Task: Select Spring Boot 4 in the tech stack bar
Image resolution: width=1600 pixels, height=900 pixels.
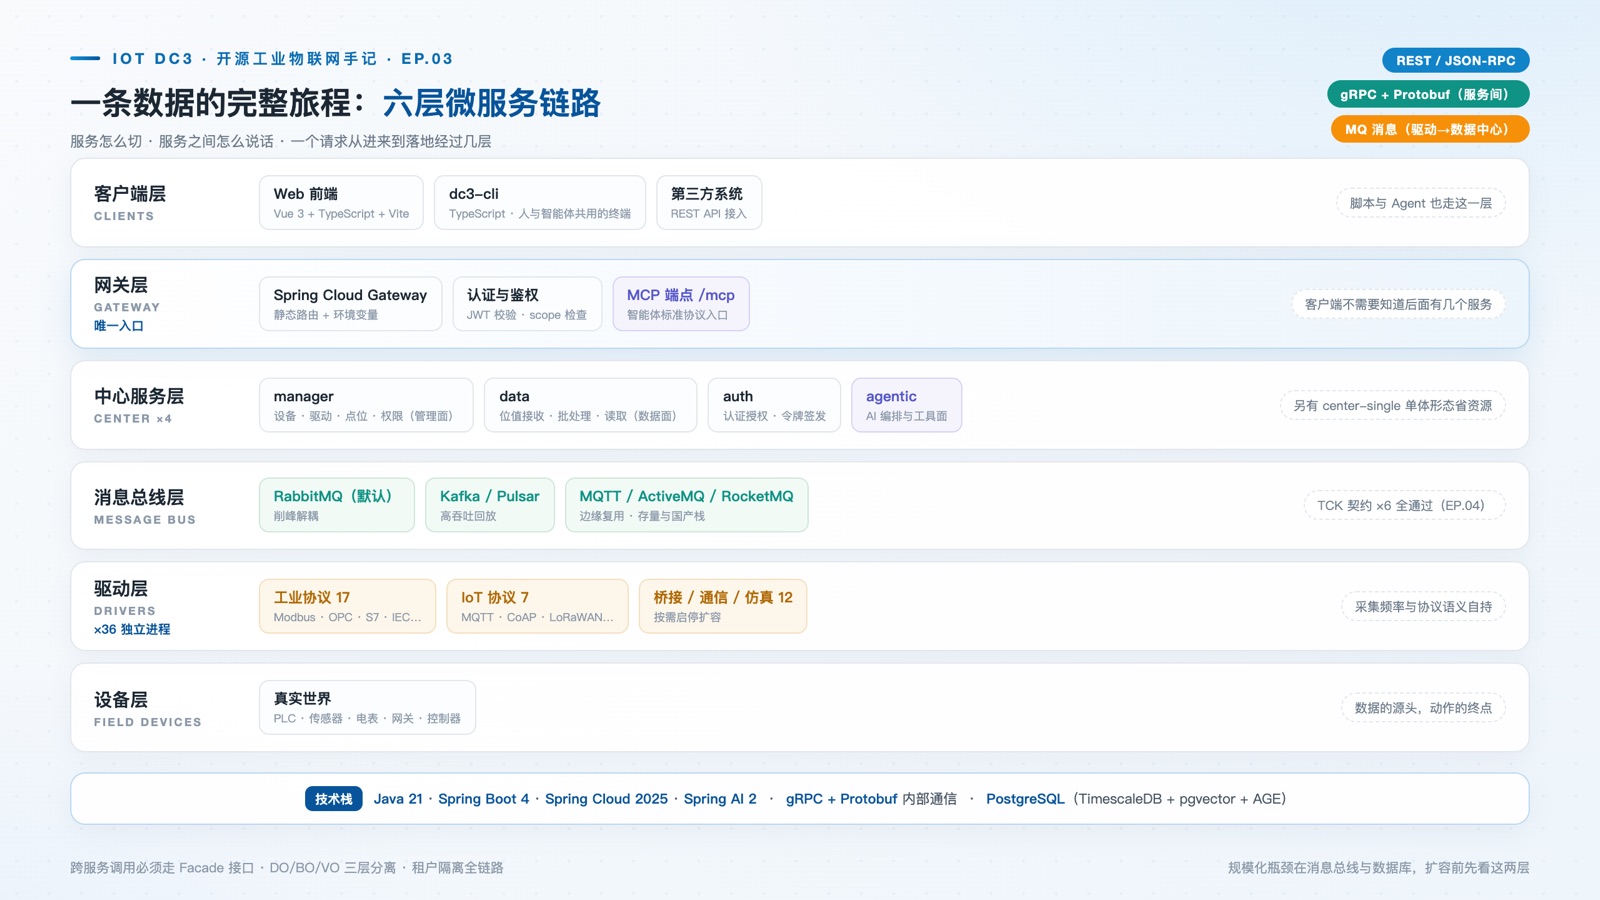Action: (x=484, y=799)
